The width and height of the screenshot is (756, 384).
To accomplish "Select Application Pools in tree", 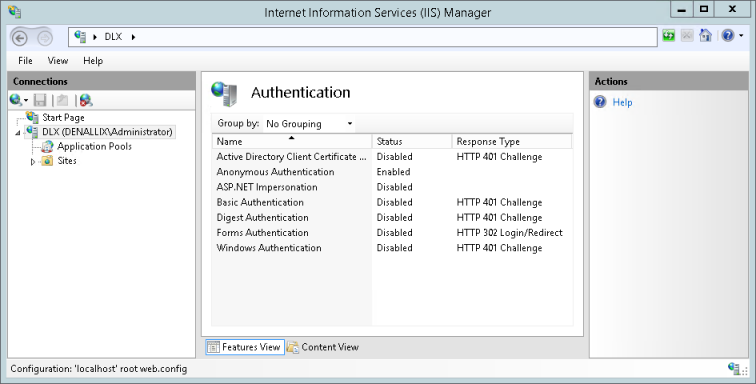I will [x=94, y=146].
